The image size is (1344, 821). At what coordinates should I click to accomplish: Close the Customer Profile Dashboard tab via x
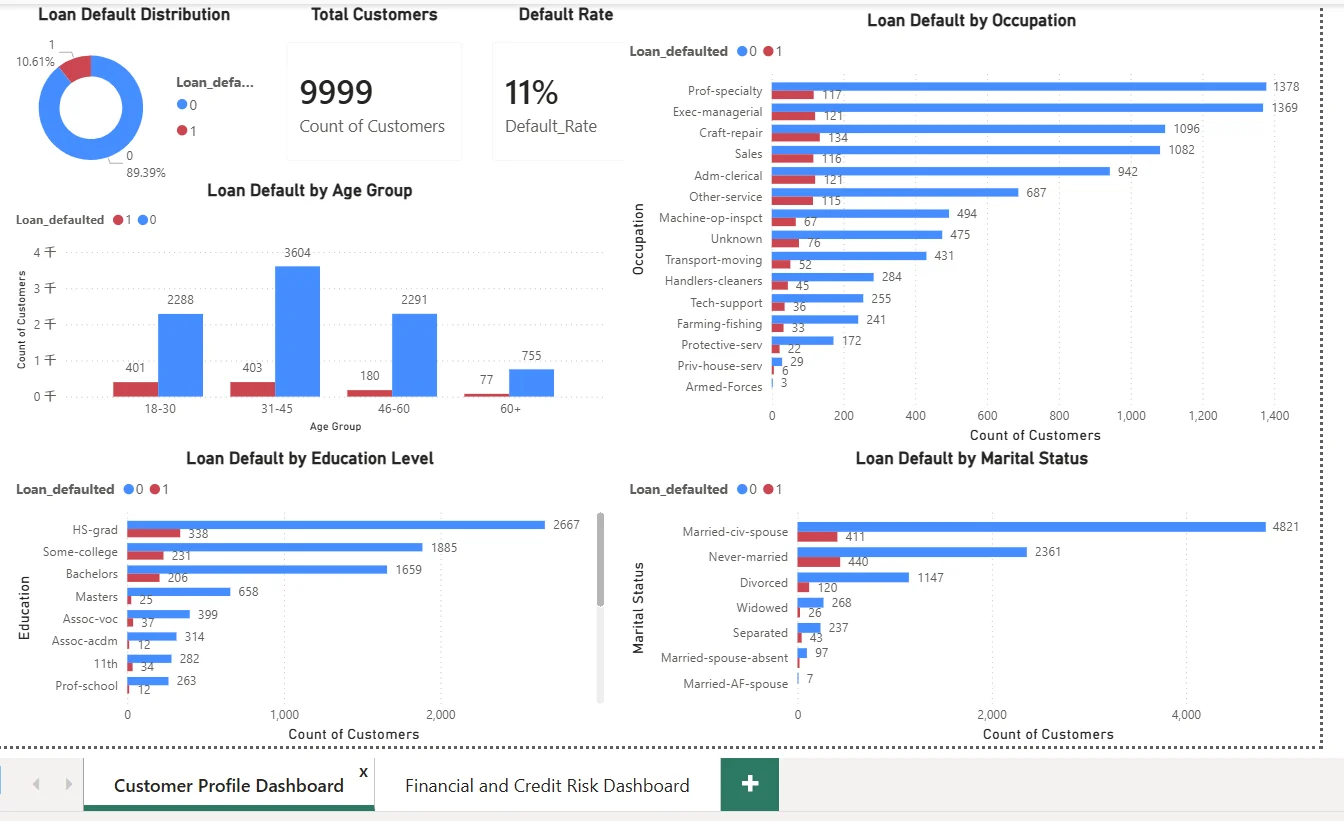(363, 772)
